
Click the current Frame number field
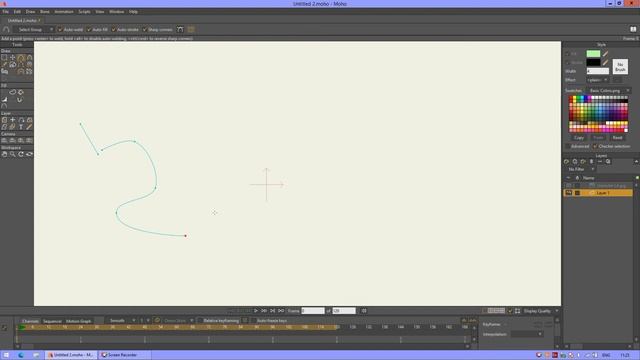click(313, 311)
